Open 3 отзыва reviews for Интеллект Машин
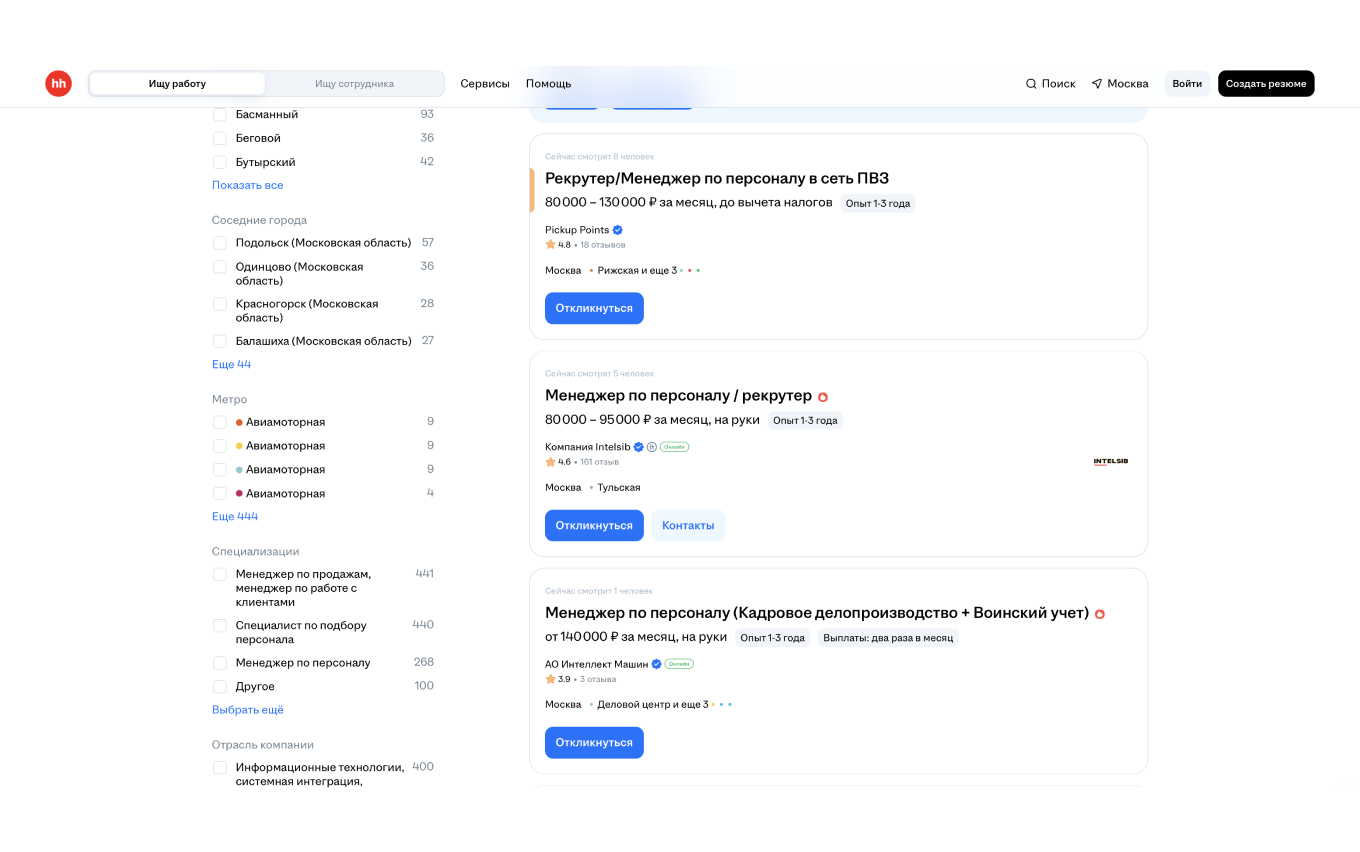Viewport: 1360px width, 852px height. coord(598,679)
